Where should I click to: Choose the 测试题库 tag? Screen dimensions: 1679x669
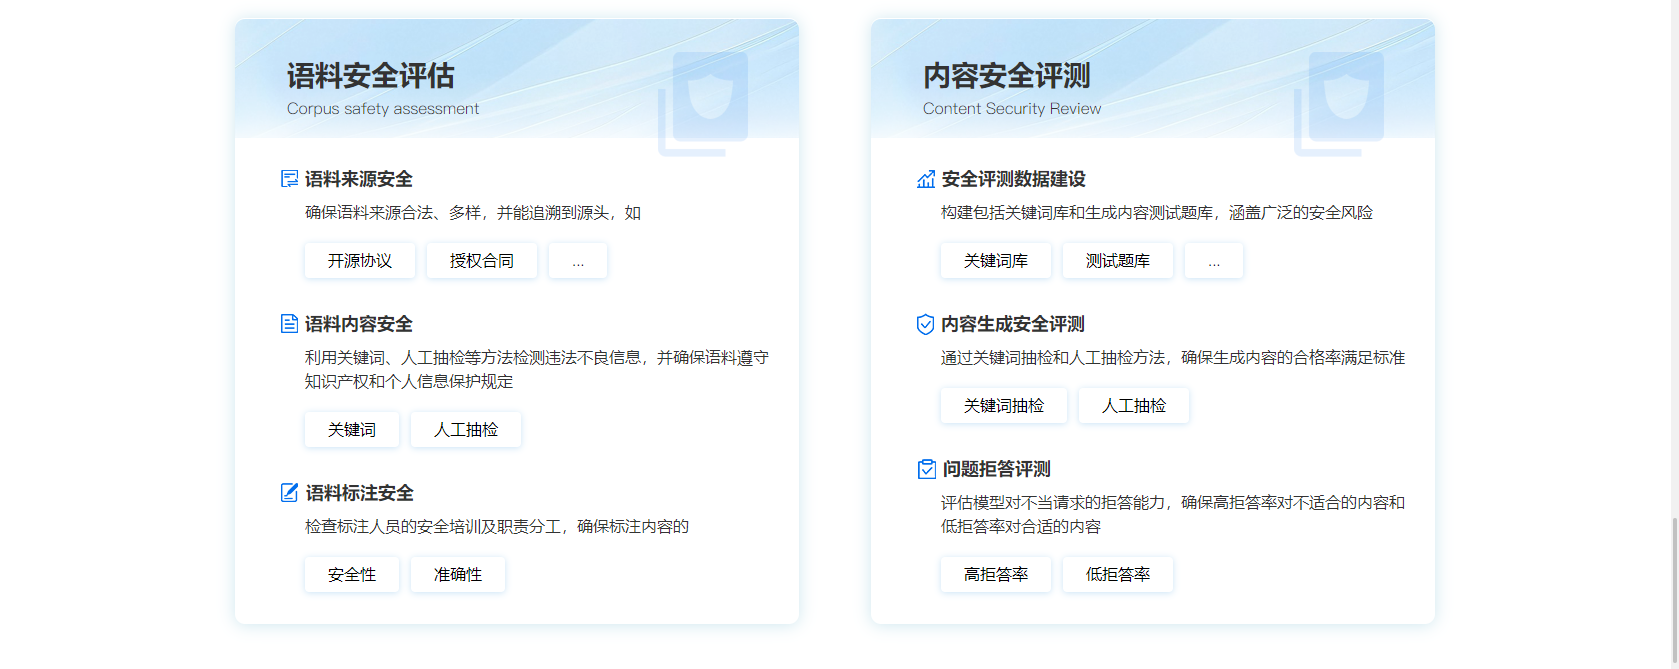[1118, 261]
